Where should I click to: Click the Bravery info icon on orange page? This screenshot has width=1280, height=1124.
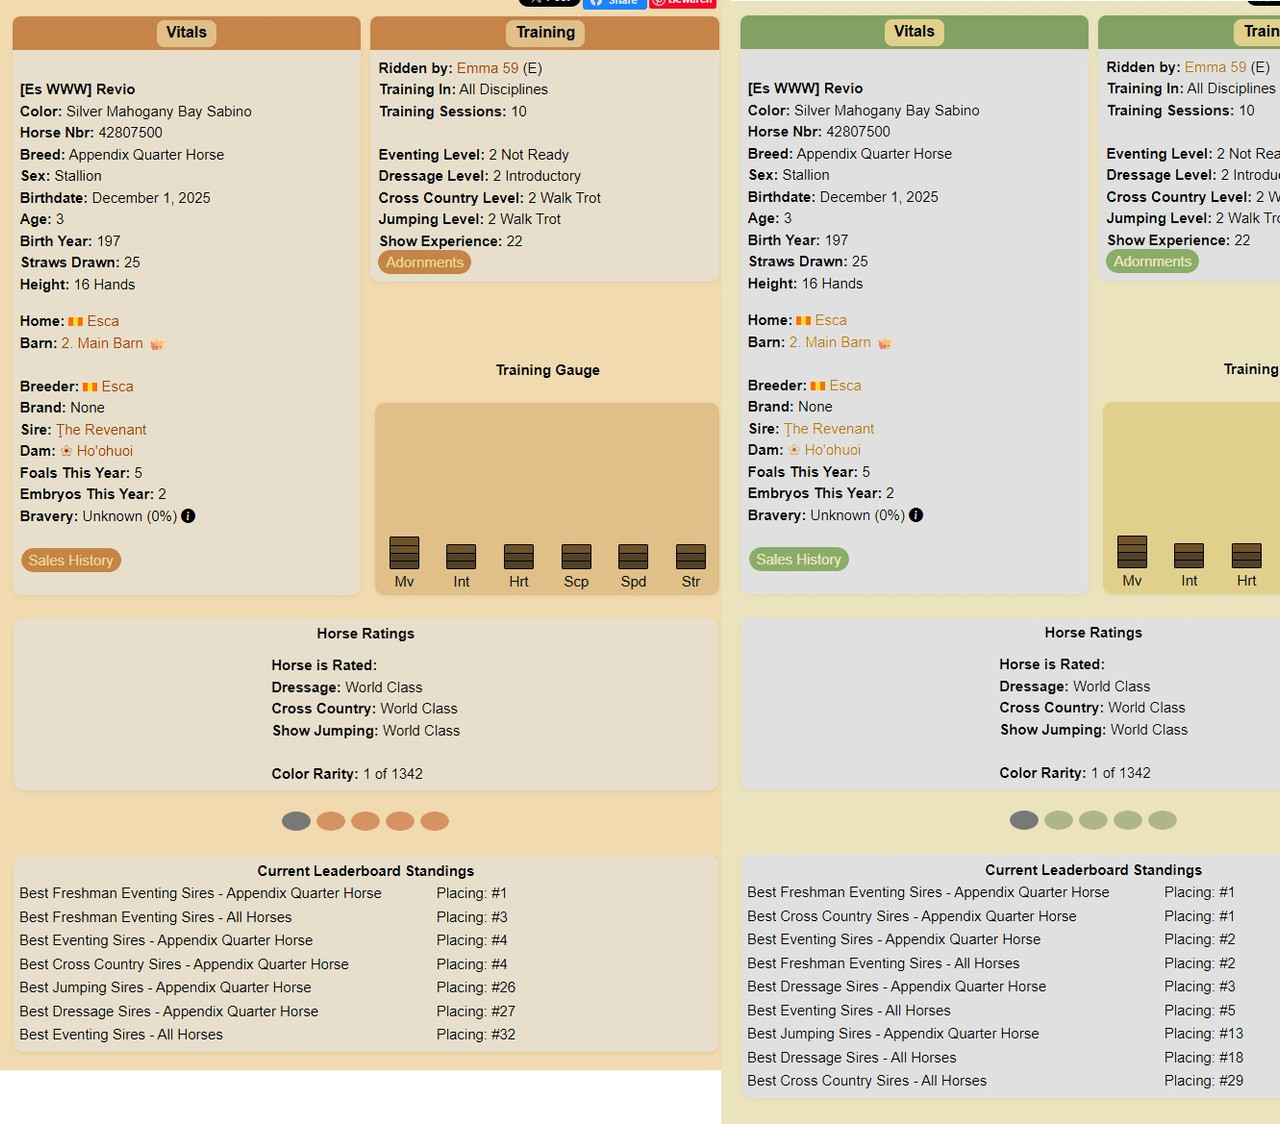tap(188, 516)
